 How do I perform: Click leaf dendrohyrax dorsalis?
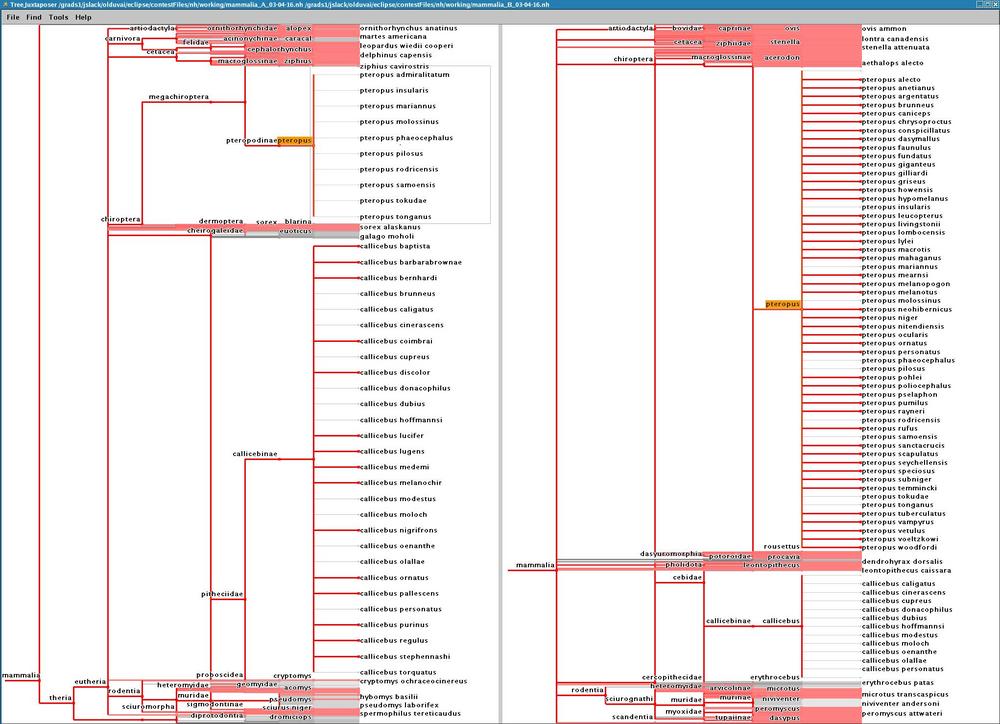click(x=902, y=562)
